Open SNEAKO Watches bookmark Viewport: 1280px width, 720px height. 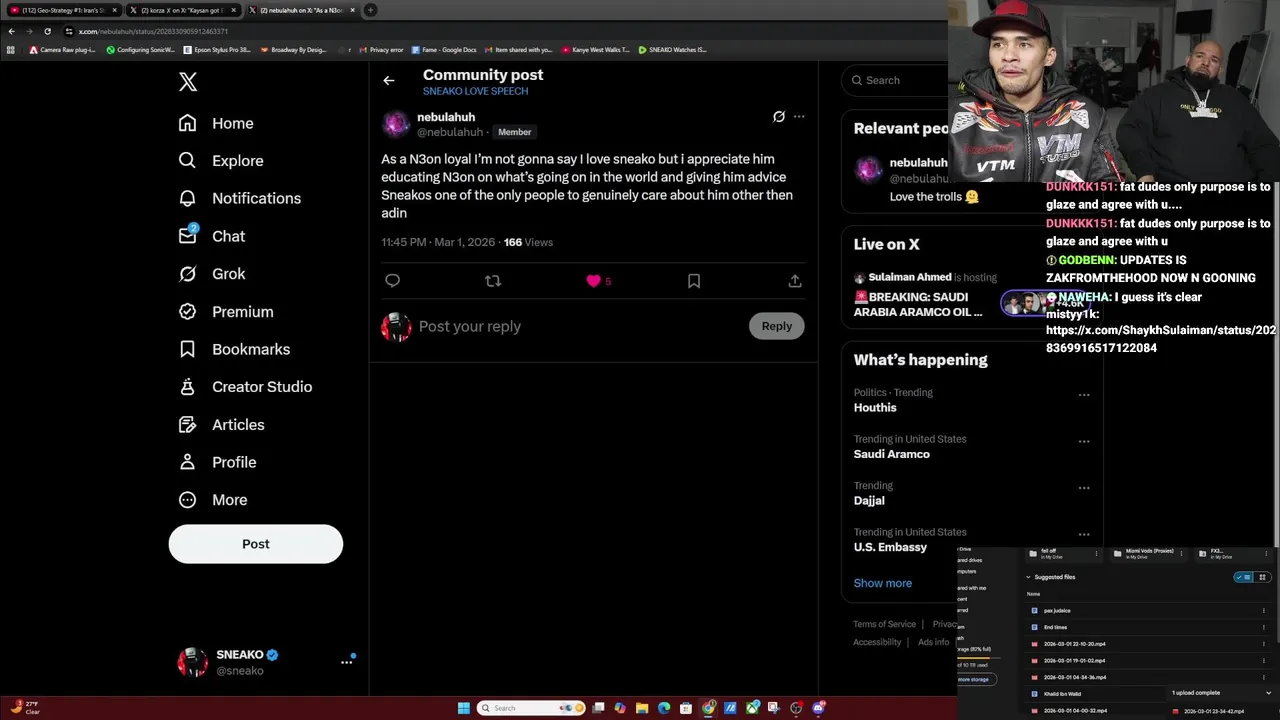tap(672, 49)
